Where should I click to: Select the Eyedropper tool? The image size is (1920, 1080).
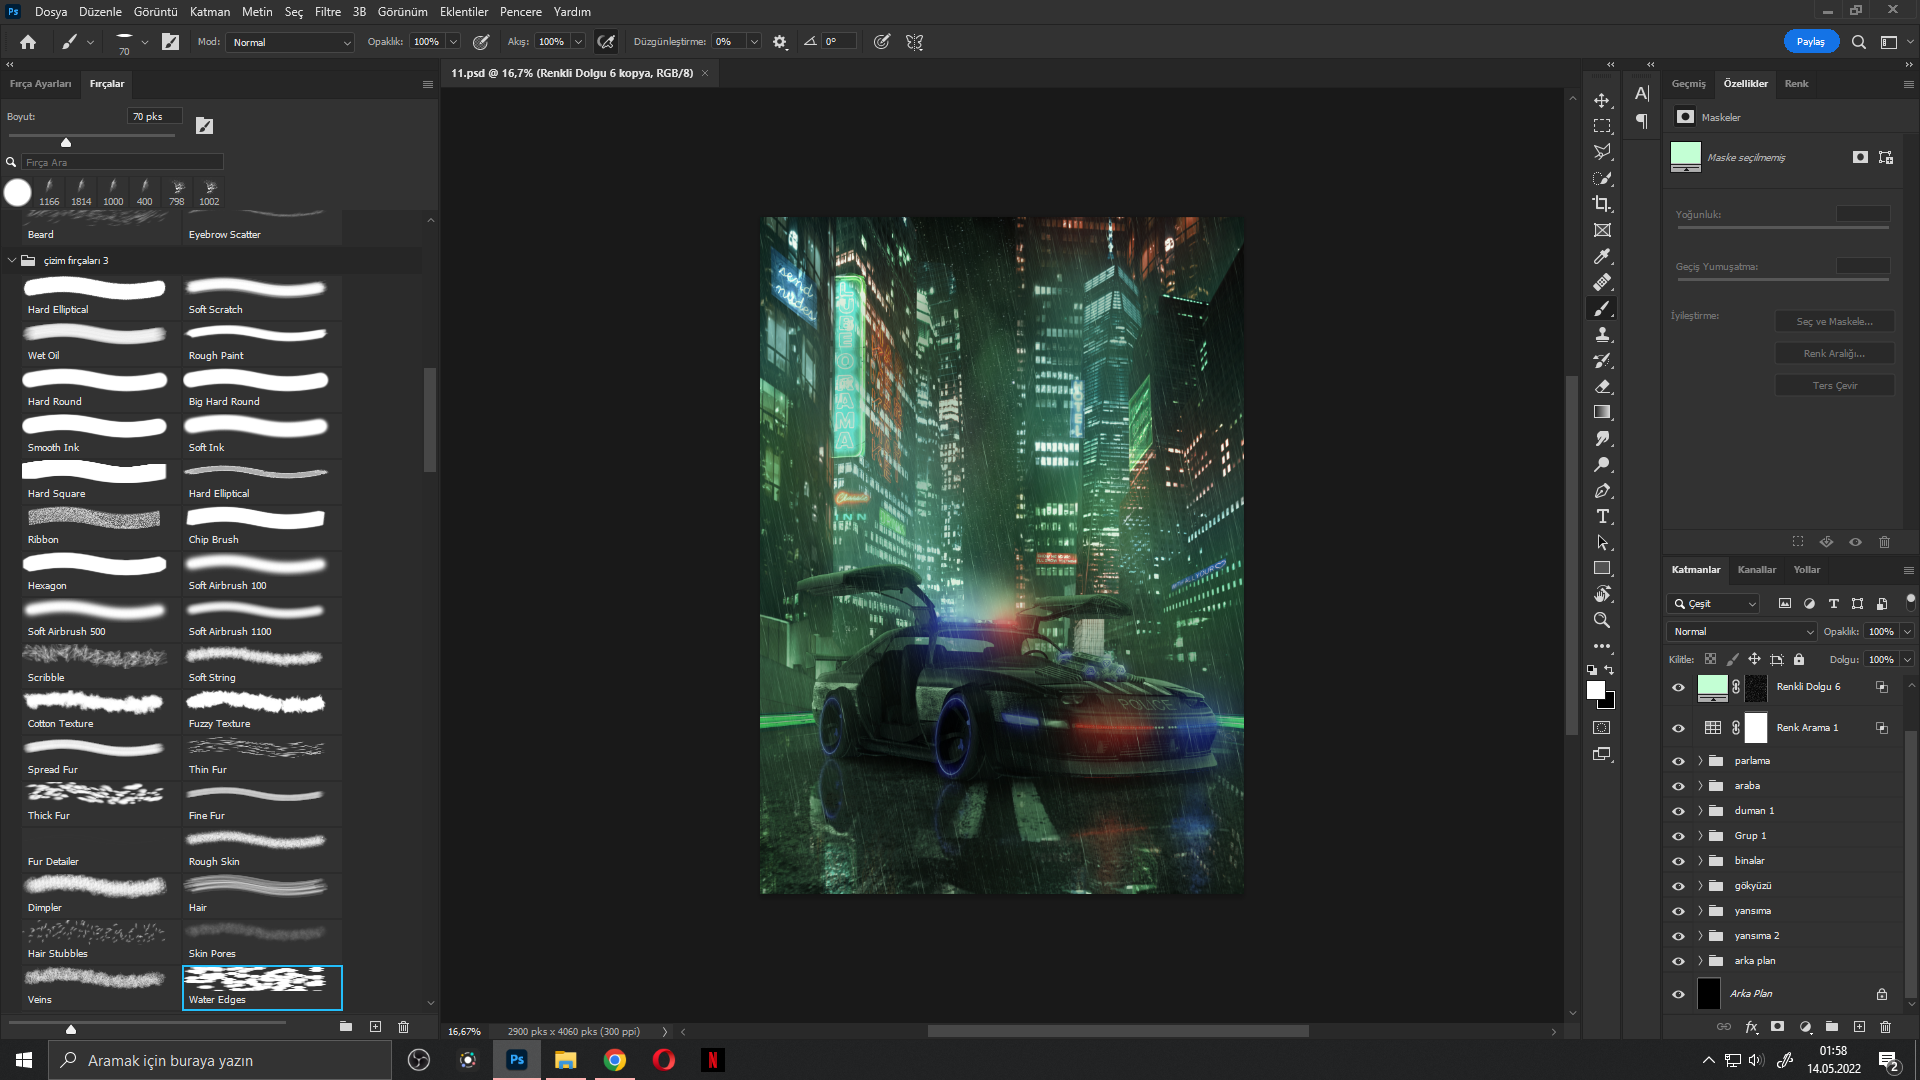(1602, 256)
